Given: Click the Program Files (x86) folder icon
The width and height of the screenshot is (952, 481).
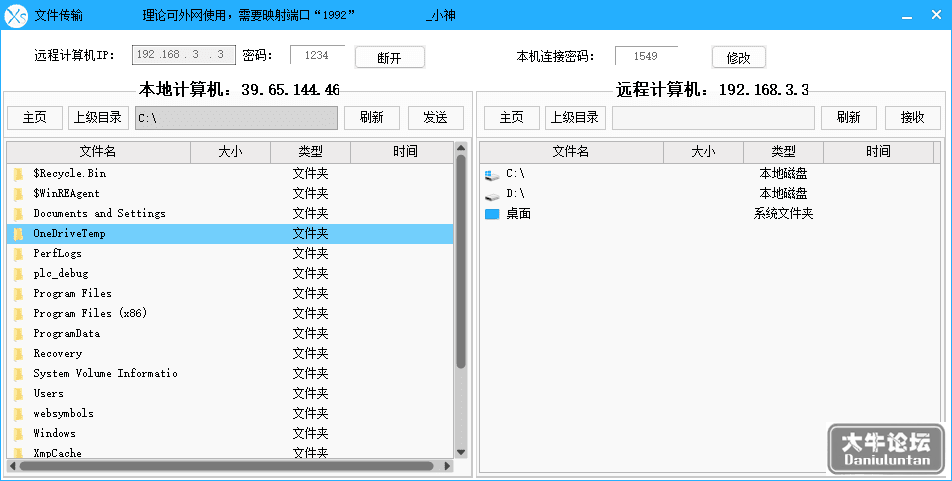Looking at the screenshot, I should 18,315.
